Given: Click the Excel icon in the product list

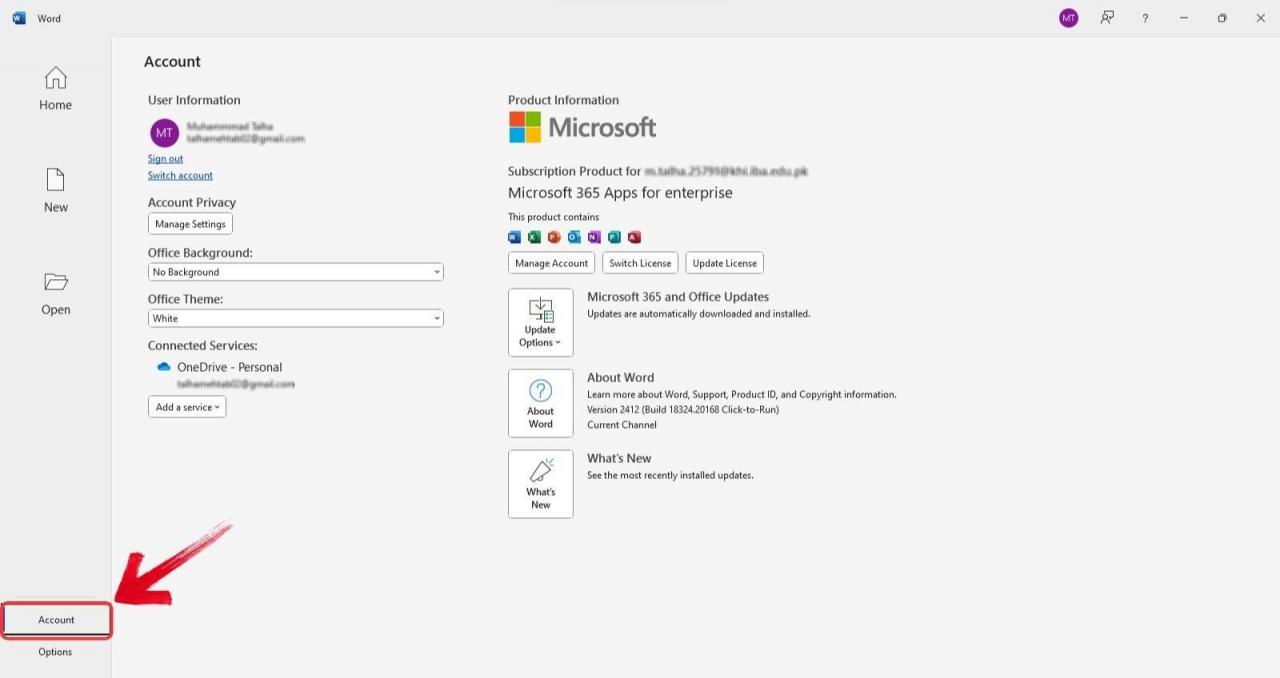Looking at the screenshot, I should (533, 237).
